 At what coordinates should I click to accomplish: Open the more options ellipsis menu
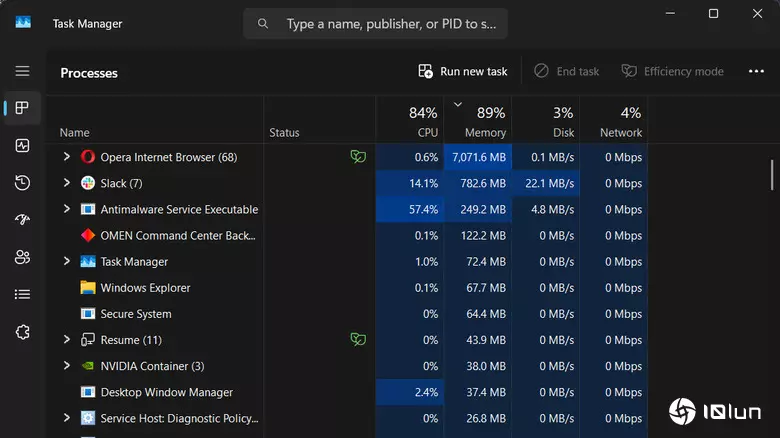click(756, 71)
